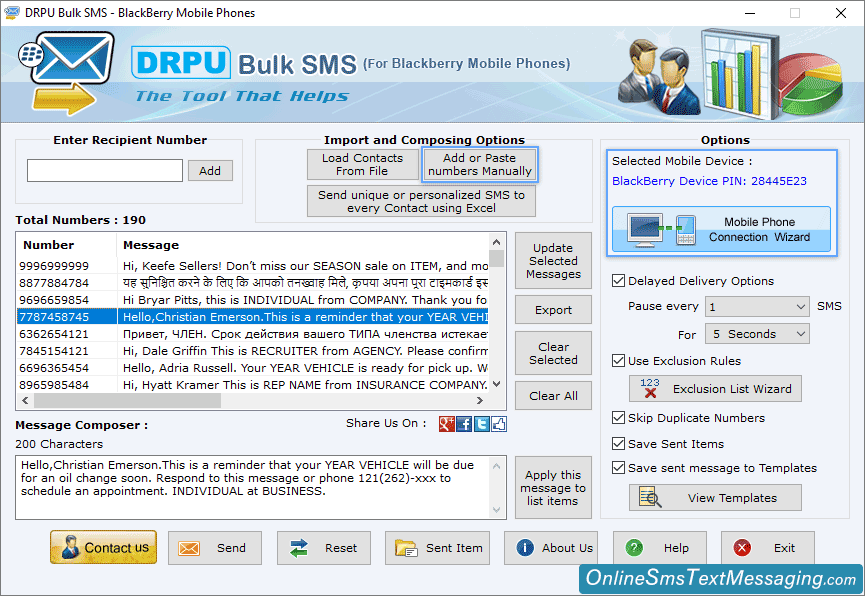This screenshot has height=596, width=865.
Task: Toggle Use Exclusion Rules checkbox
Action: pyautogui.click(x=618, y=360)
